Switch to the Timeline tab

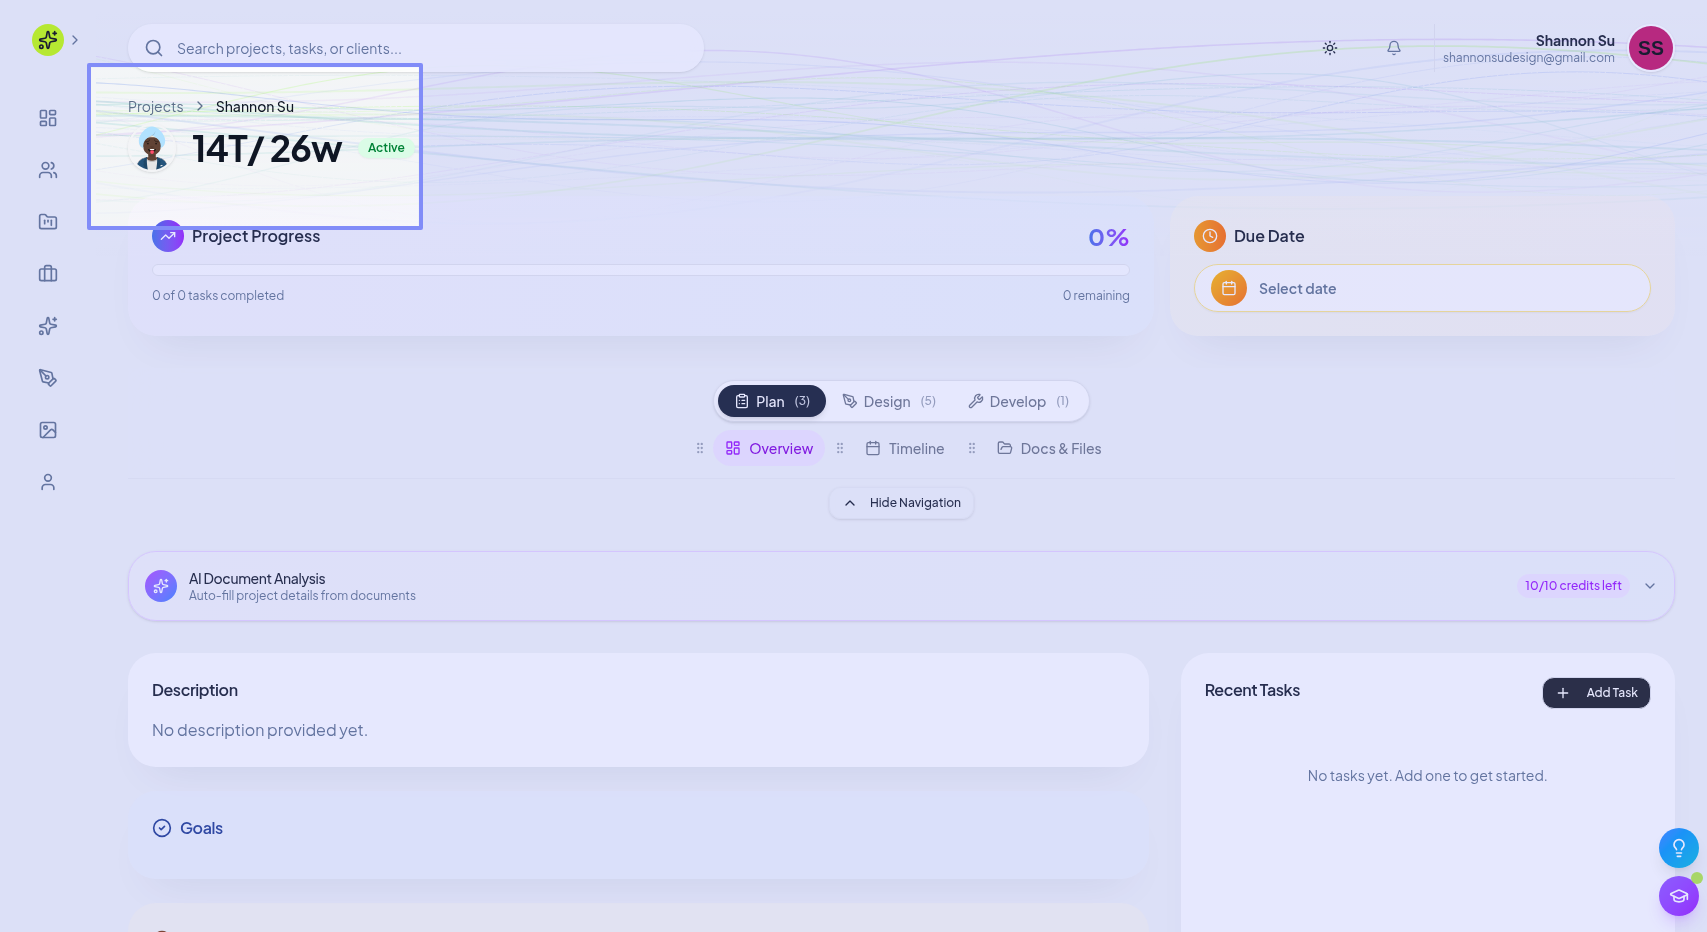tap(905, 449)
